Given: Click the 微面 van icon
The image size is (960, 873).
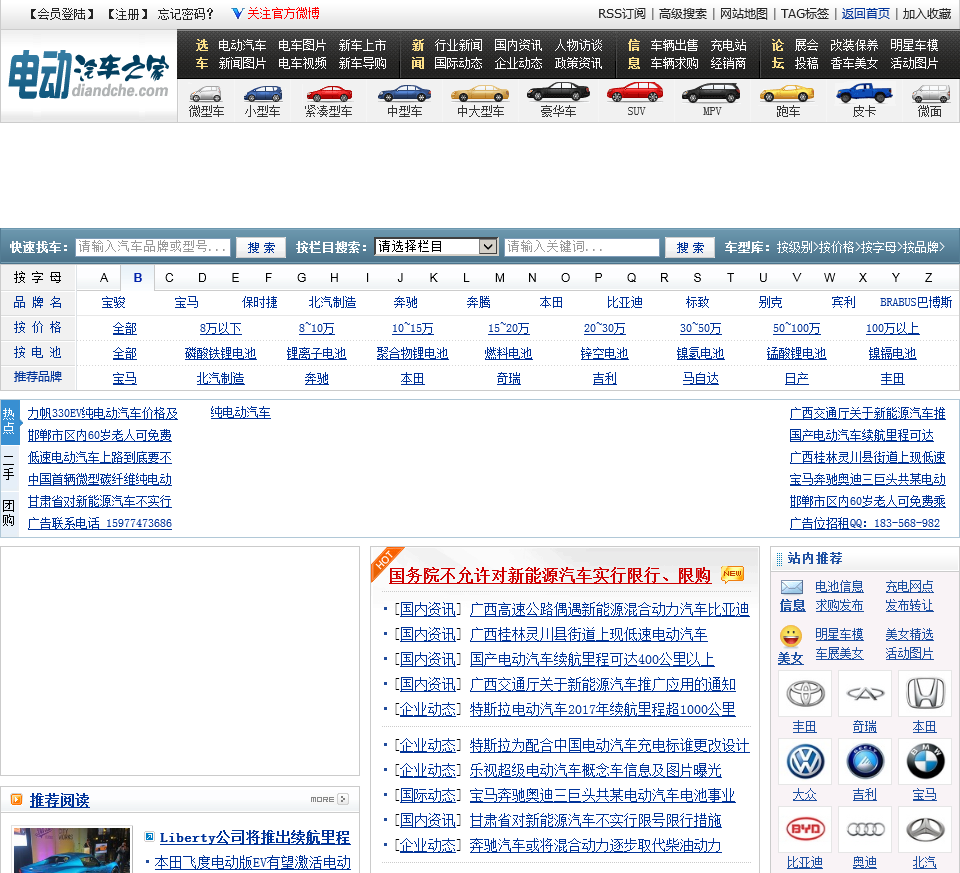Looking at the screenshot, I should [931, 94].
